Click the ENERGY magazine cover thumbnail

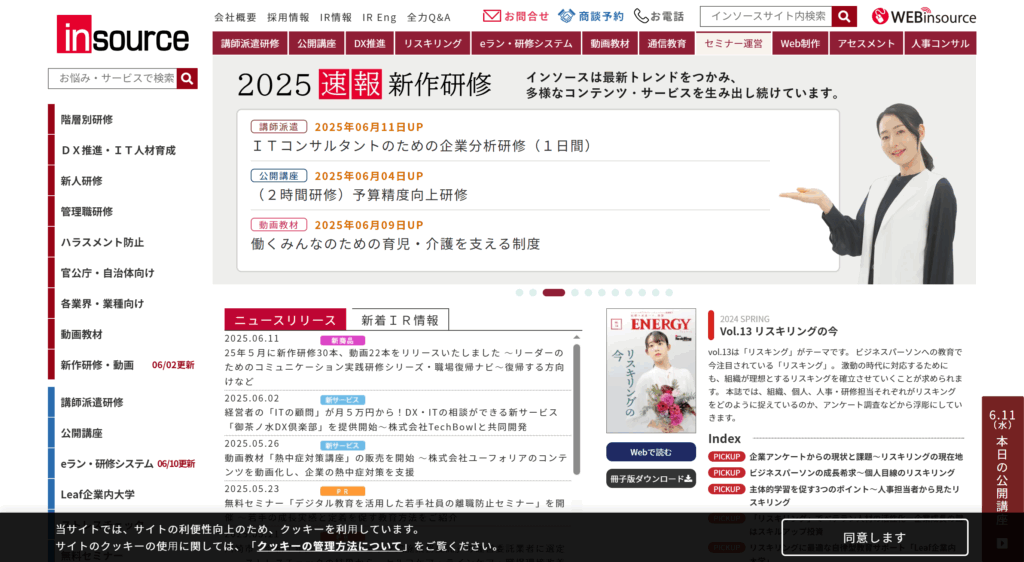click(x=650, y=370)
